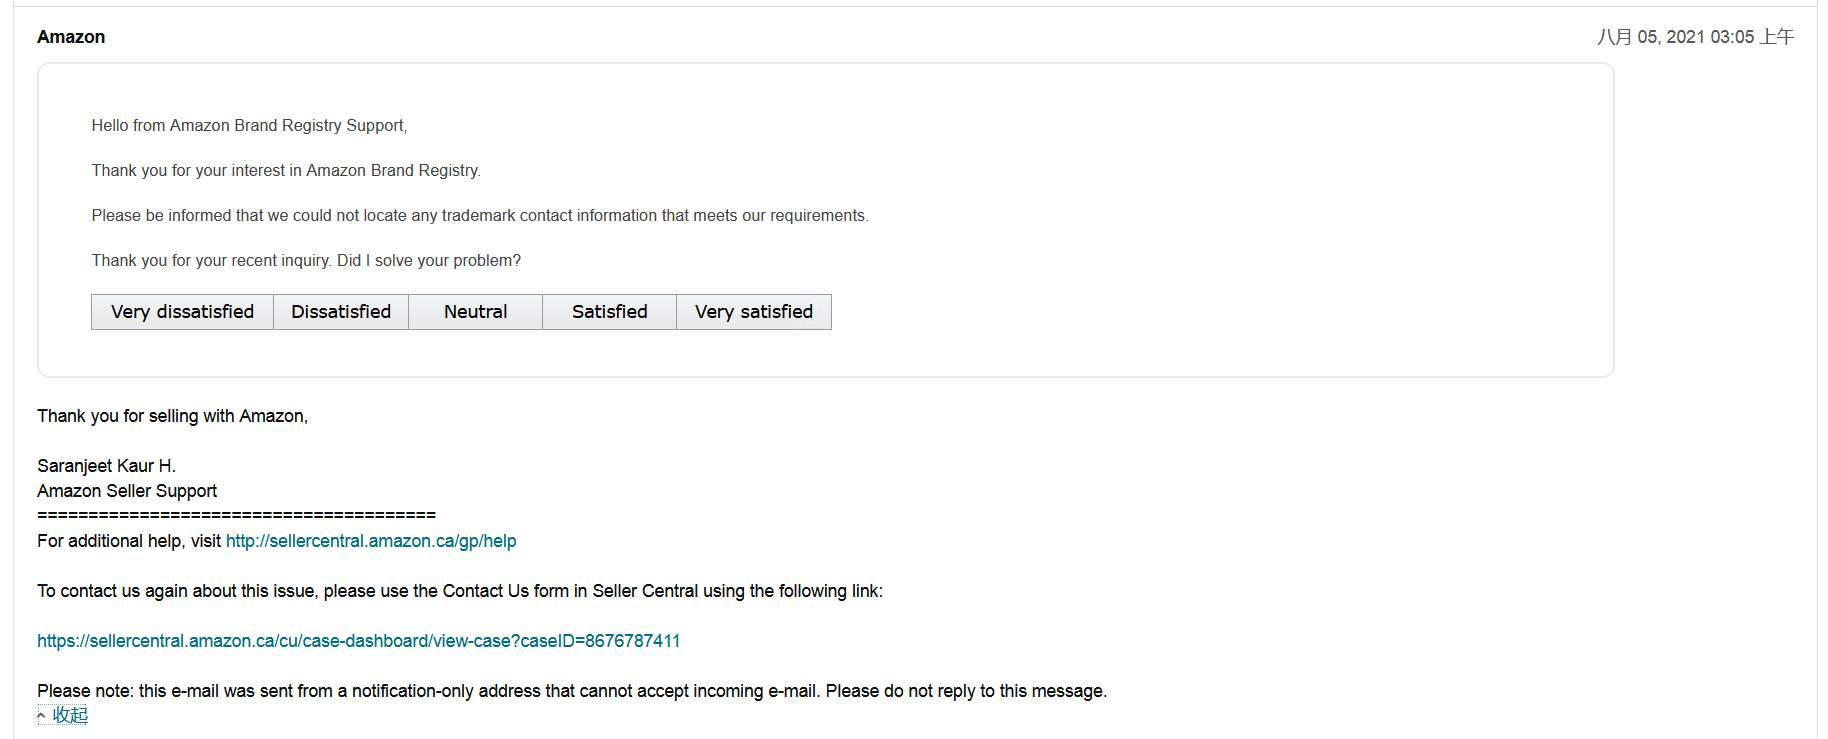The width and height of the screenshot is (1828, 739).
Task: Click the Did I solve your problem text
Action: coord(429,261)
